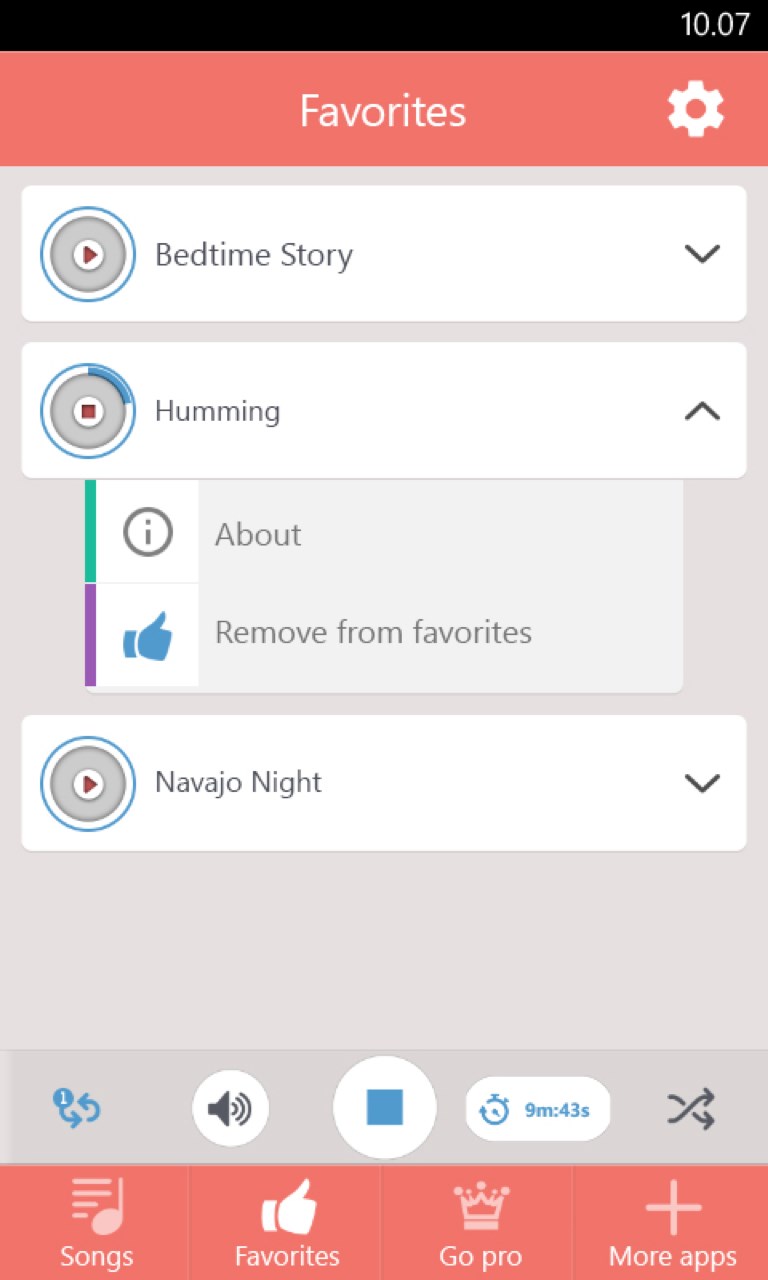Switch to the Songs tab

[96, 1223]
